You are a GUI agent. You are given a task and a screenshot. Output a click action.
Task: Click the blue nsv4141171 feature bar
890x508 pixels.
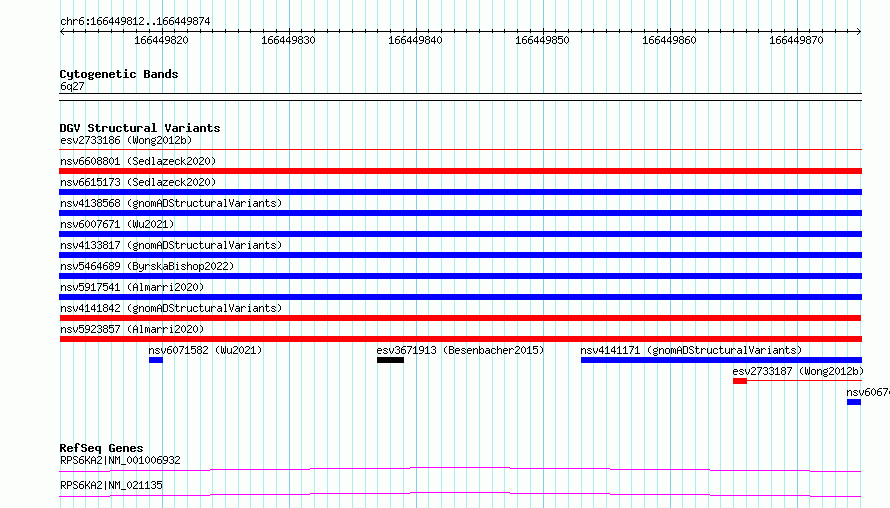coord(721,360)
